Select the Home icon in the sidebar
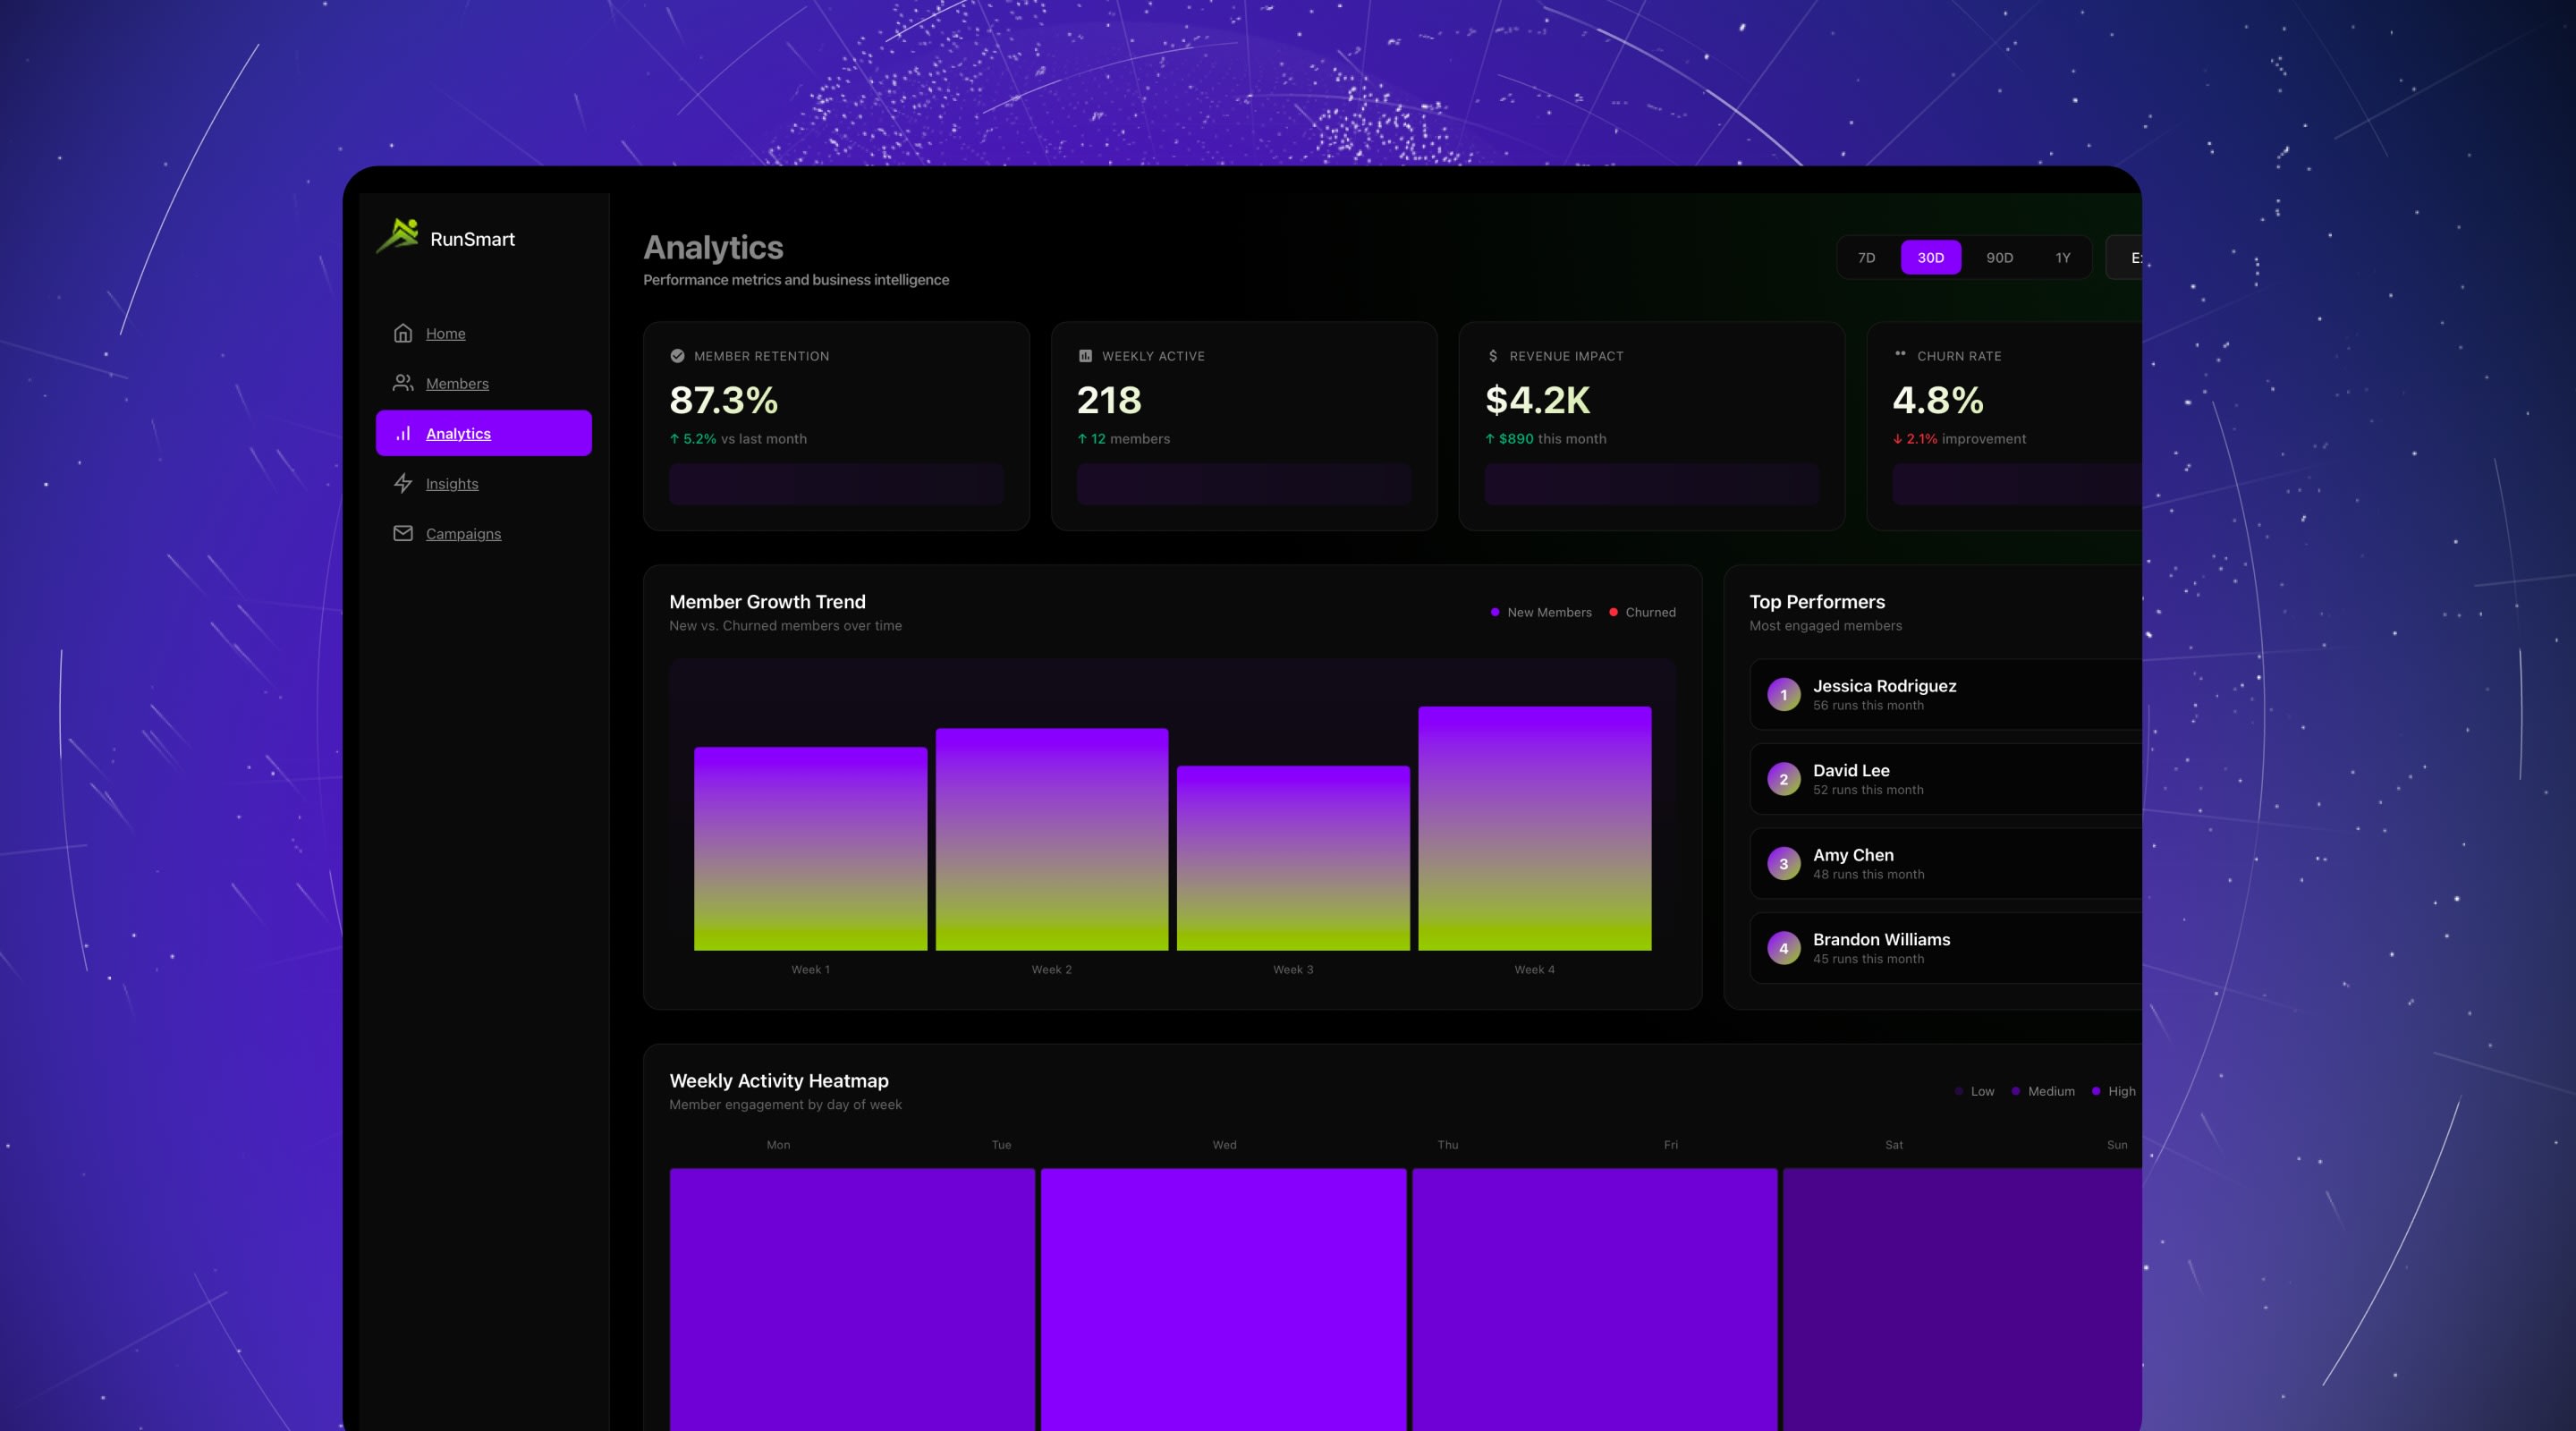The image size is (2576, 1431). (403, 332)
